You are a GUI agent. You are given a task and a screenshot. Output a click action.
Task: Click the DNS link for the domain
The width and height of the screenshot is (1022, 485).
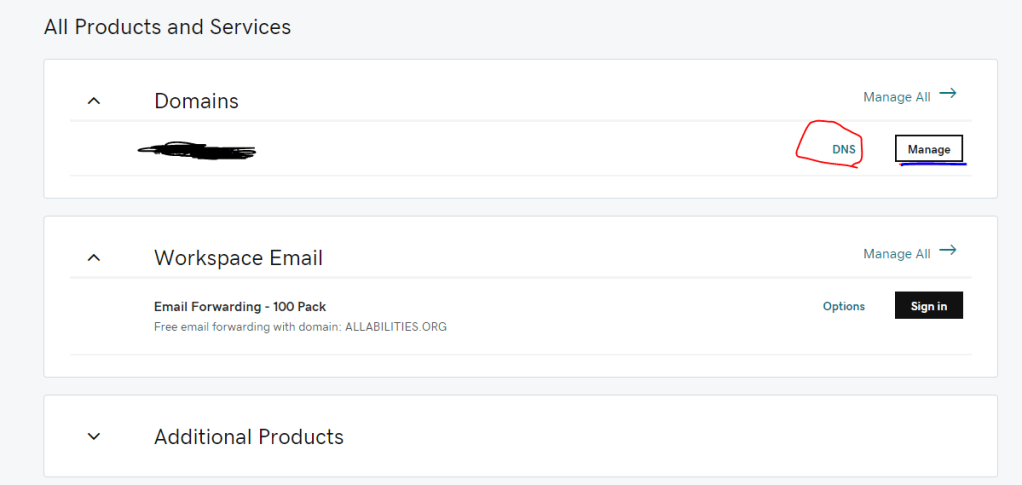844,149
